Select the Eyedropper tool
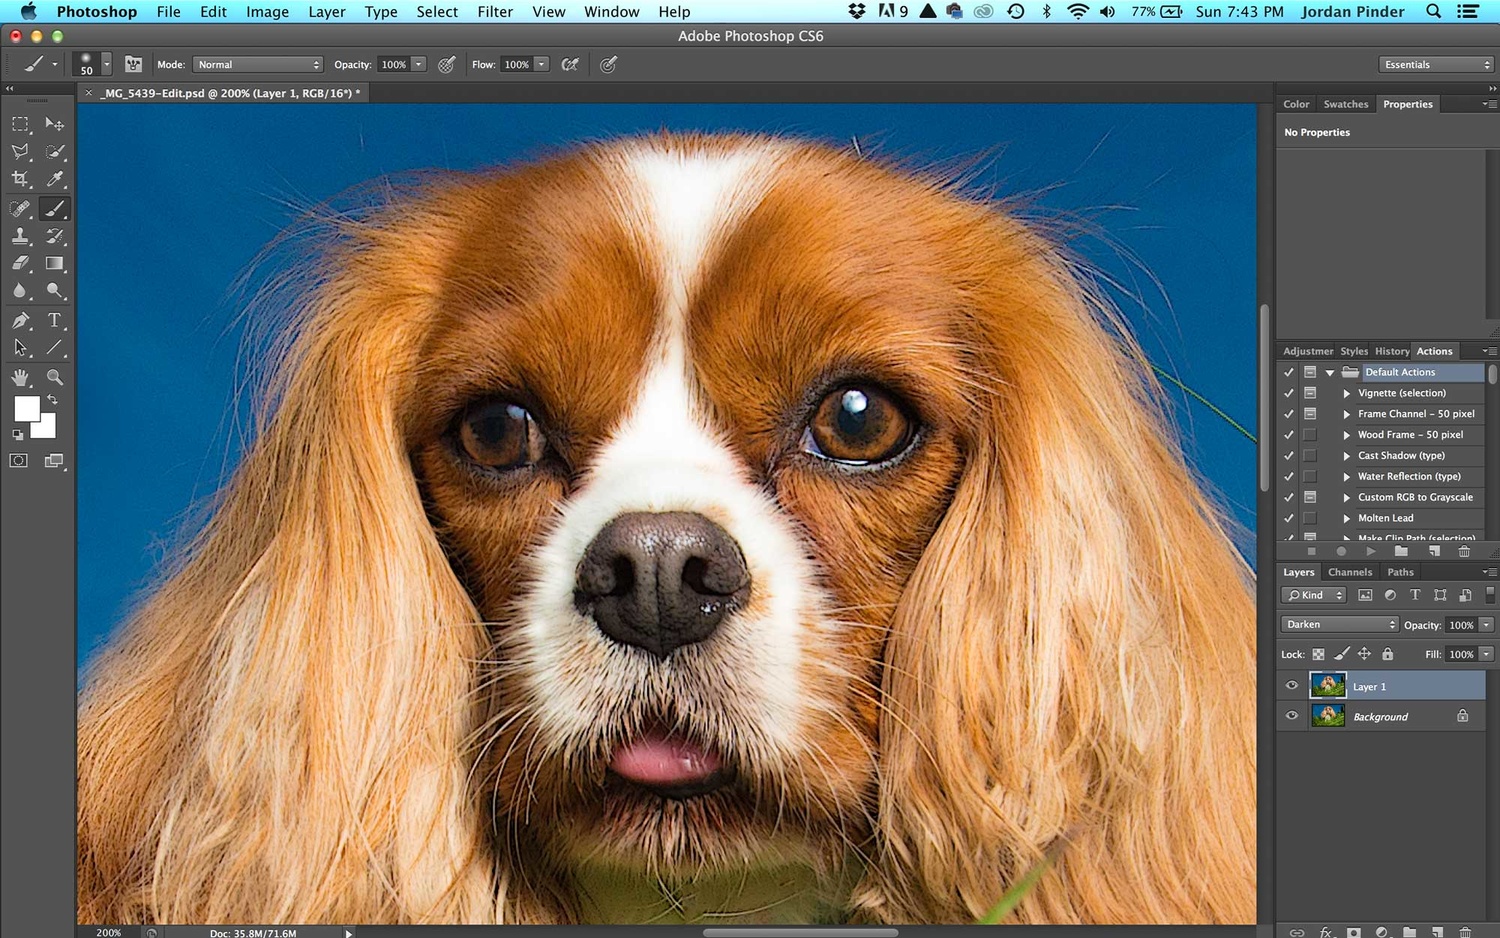Screen dimensions: 1500x938 coord(54,180)
